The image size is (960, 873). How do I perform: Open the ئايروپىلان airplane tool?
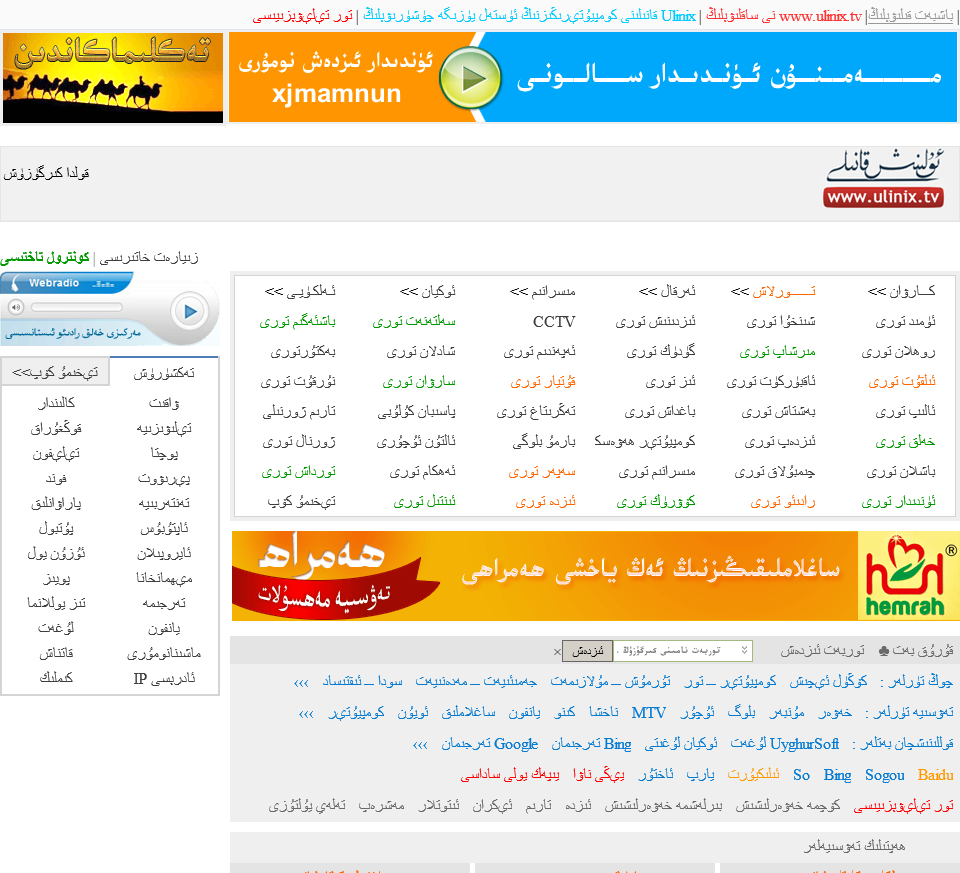click(x=164, y=553)
